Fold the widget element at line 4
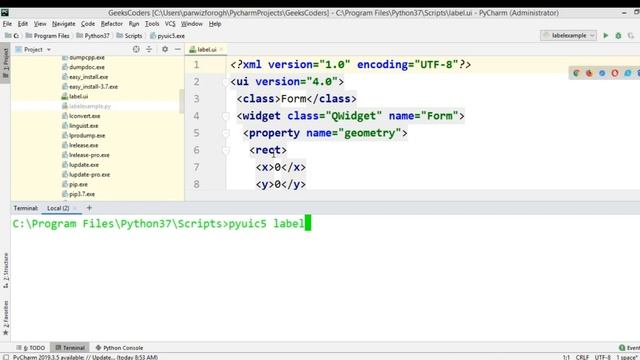Image resolution: width=640 pixels, height=360 pixels. pyautogui.click(x=225, y=116)
